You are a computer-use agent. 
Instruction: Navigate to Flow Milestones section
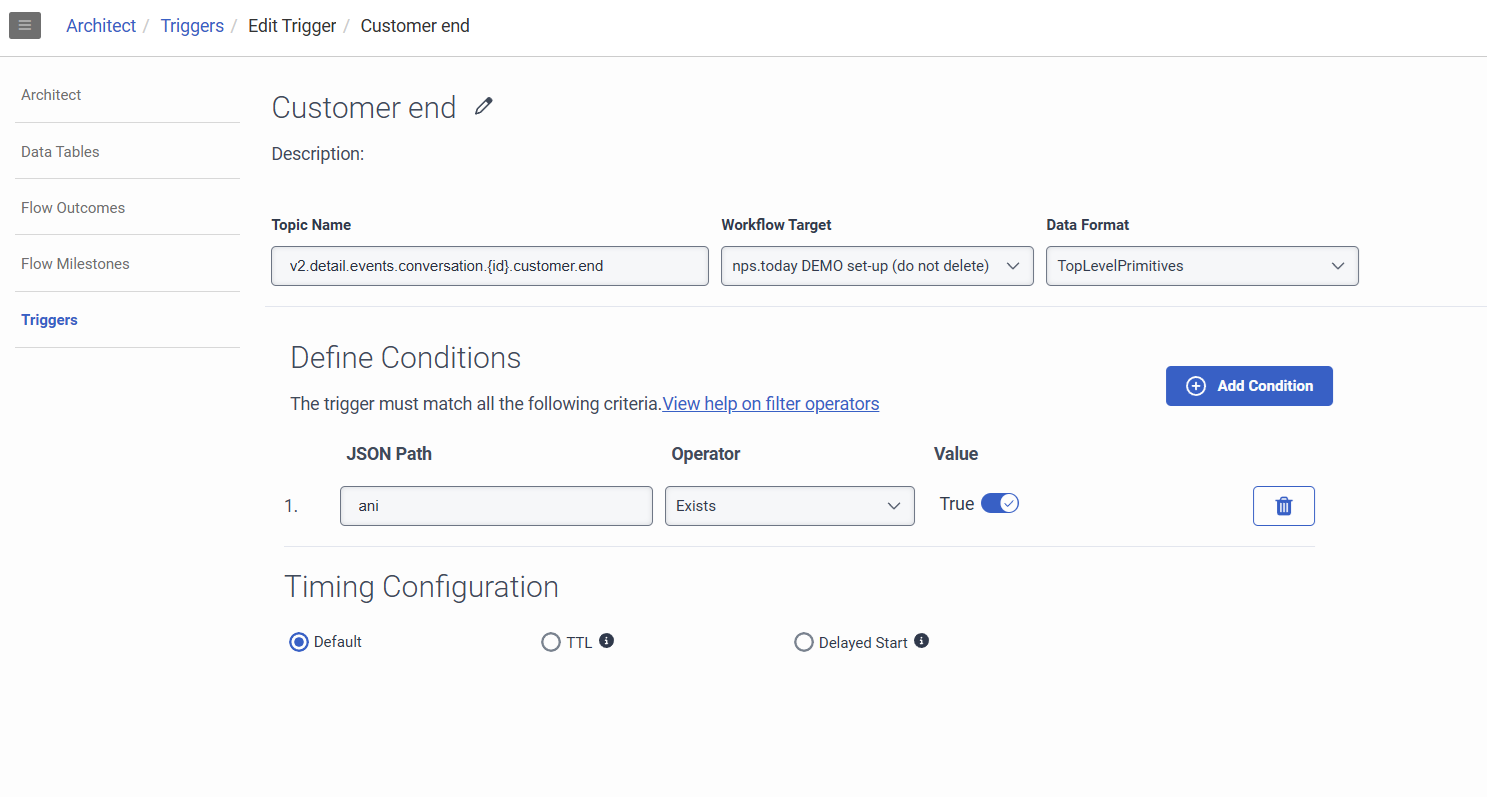point(75,264)
